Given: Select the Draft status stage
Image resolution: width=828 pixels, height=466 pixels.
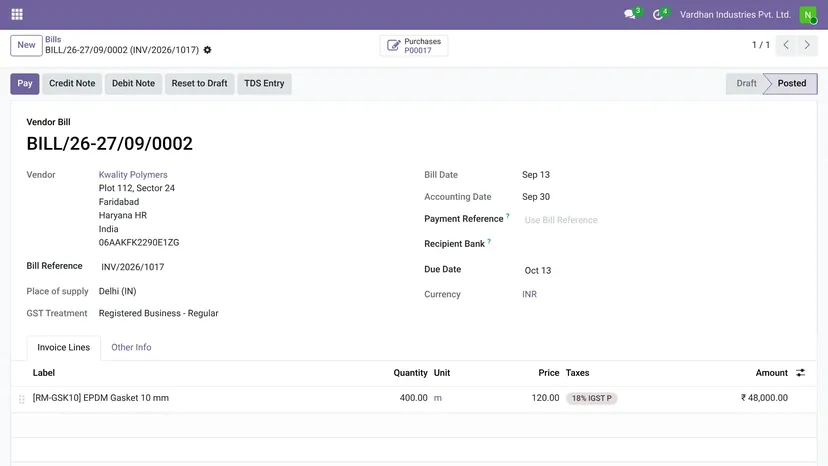Looking at the screenshot, I should [x=746, y=83].
